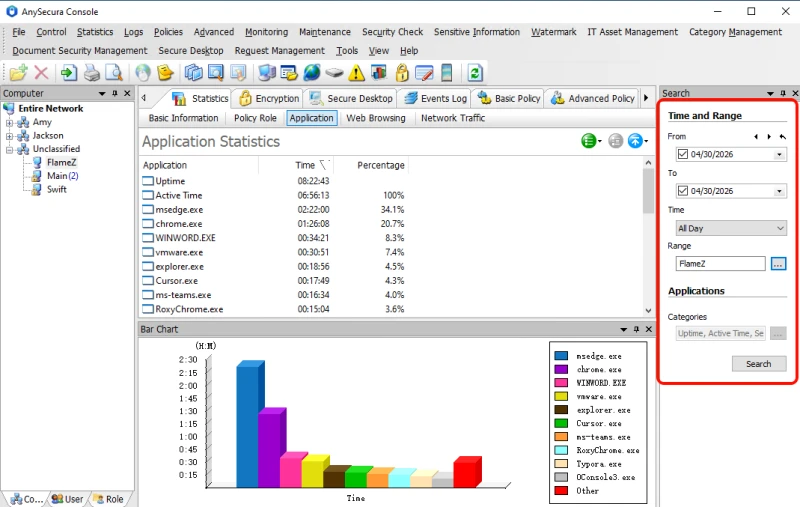Image resolution: width=800 pixels, height=507 pixels.
Task: Click previous date arrow beside From
Action: point(756,137)
